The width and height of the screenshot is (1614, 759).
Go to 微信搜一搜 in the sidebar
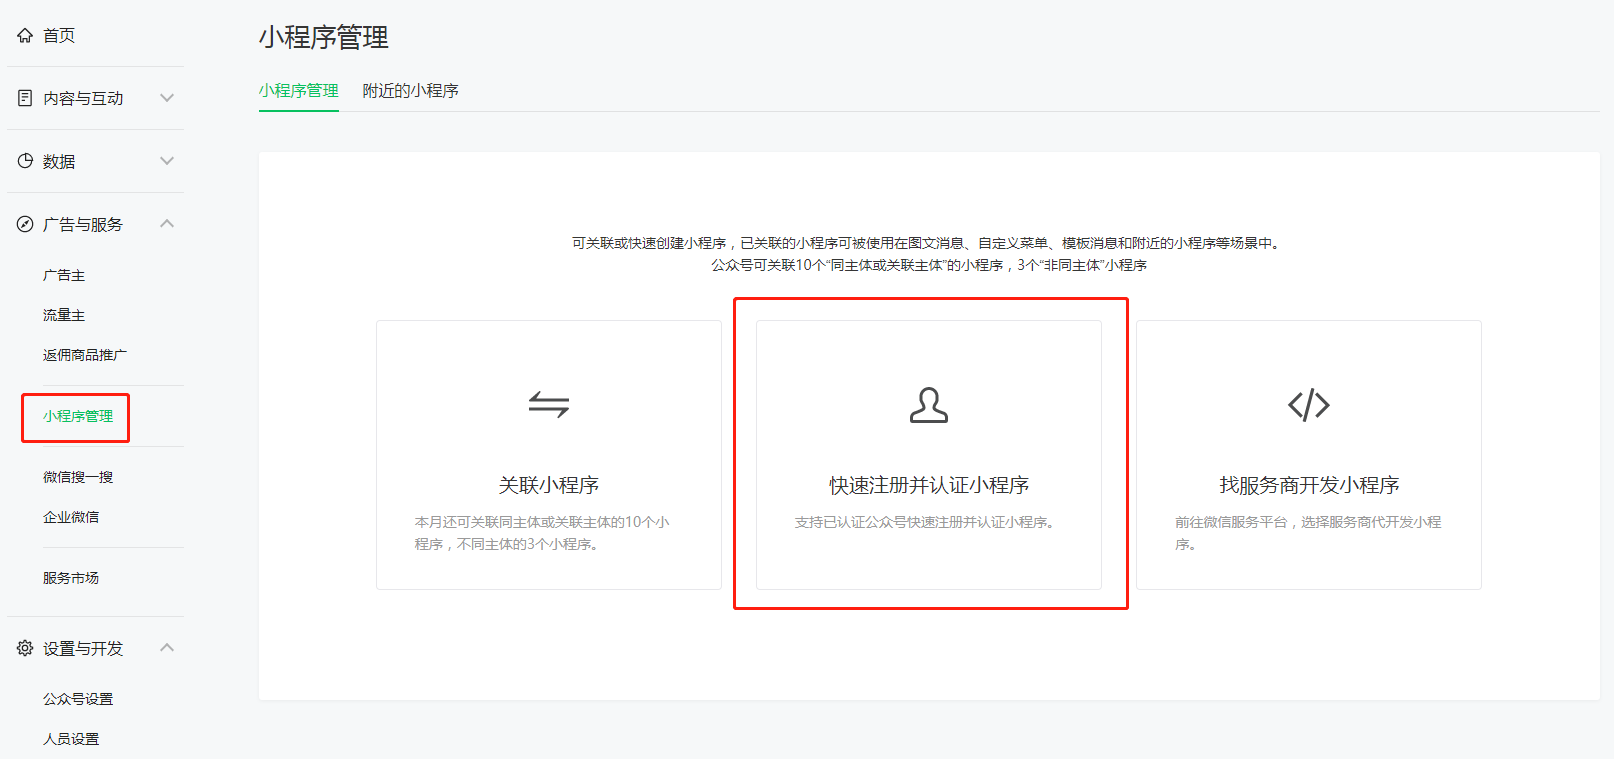coord(78,477)
